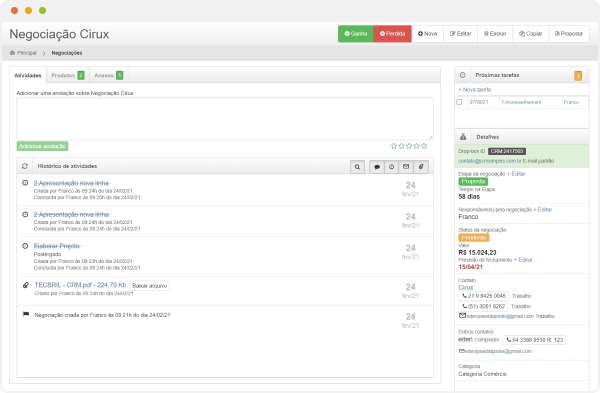Open the Anexos tab
600x393 pixels.
click(x=109, y=75)
